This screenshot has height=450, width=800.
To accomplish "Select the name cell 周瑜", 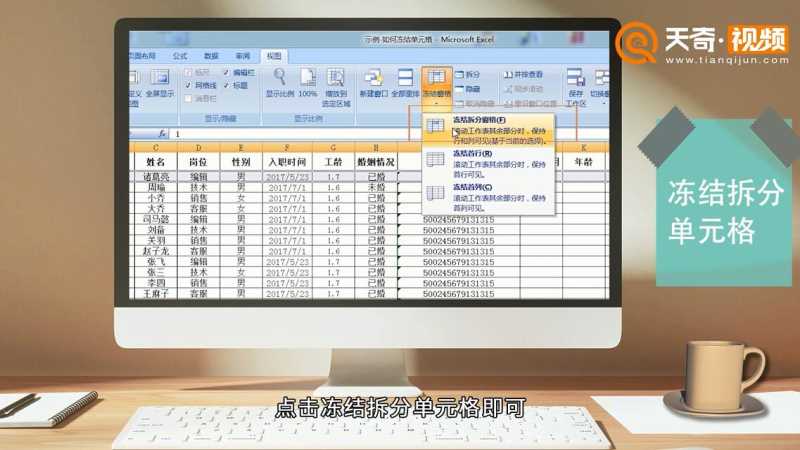I will [156, 187].
